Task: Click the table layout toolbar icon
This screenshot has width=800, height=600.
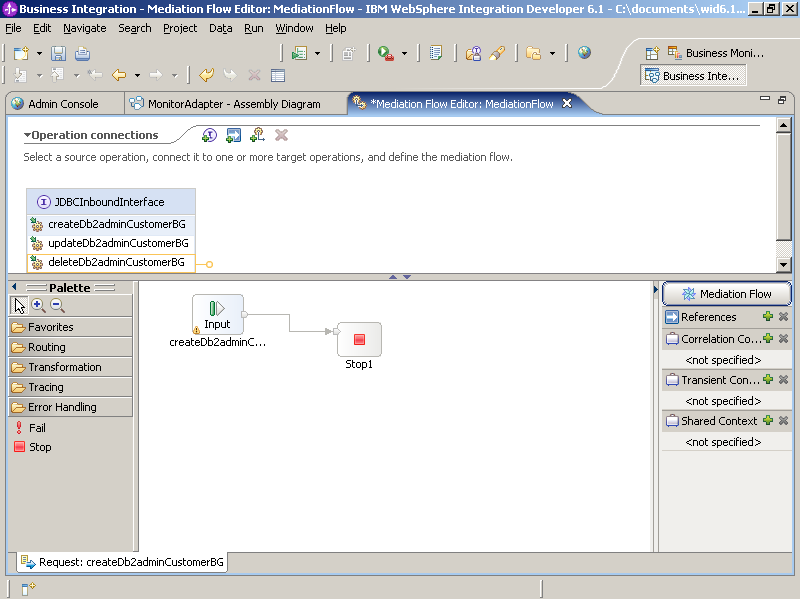Action: (278, 76)
